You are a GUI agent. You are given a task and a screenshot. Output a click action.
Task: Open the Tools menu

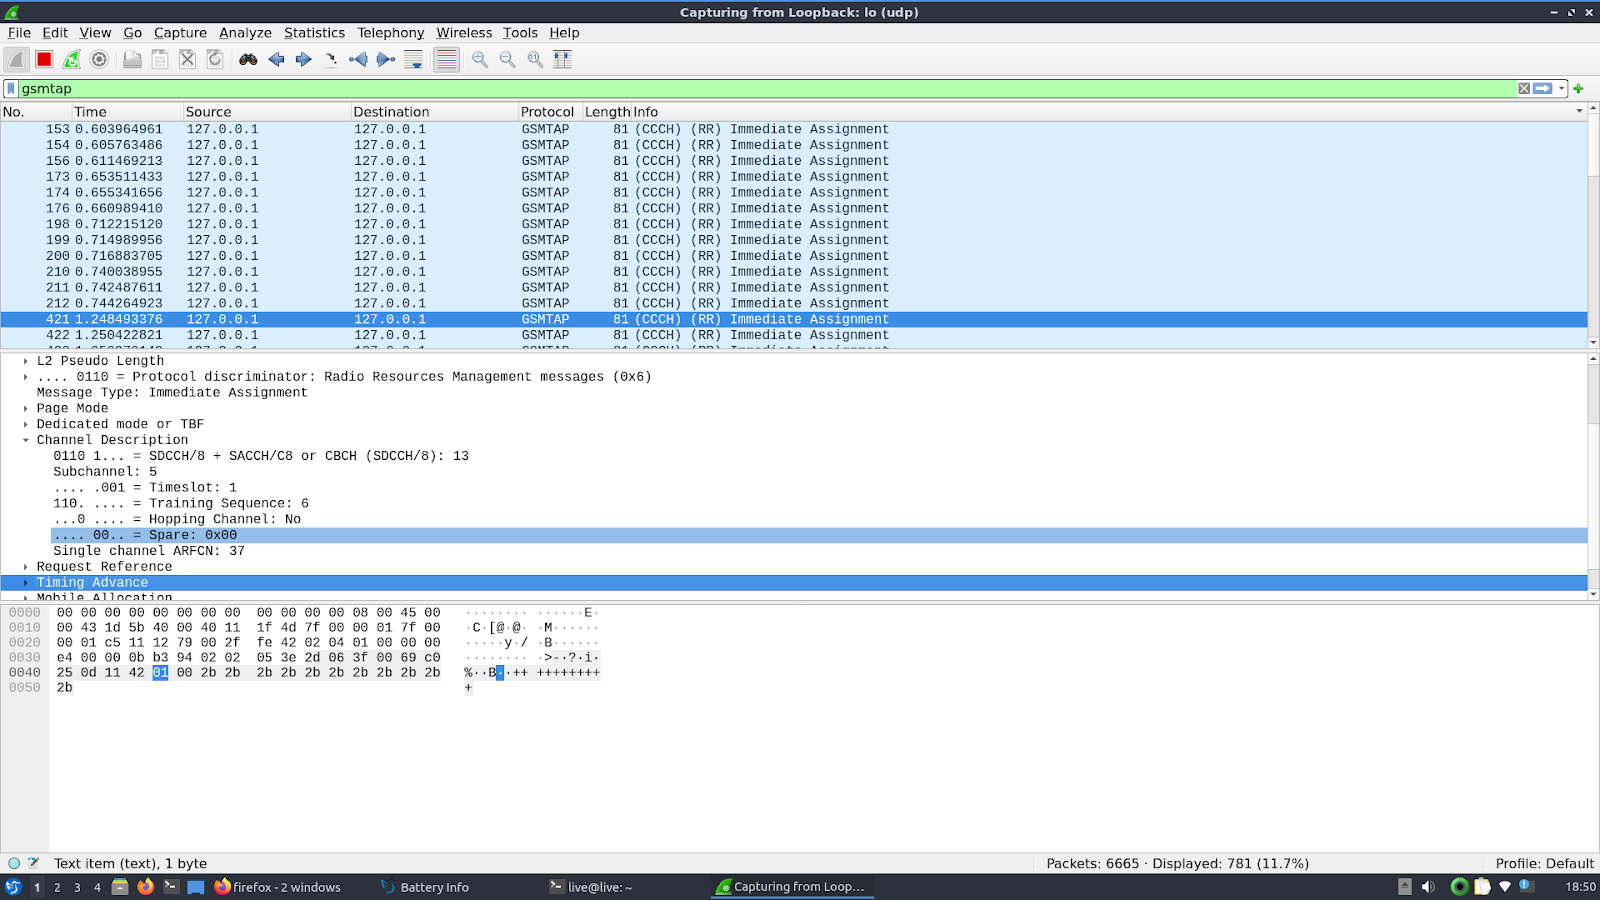click(x=520, y=33)
